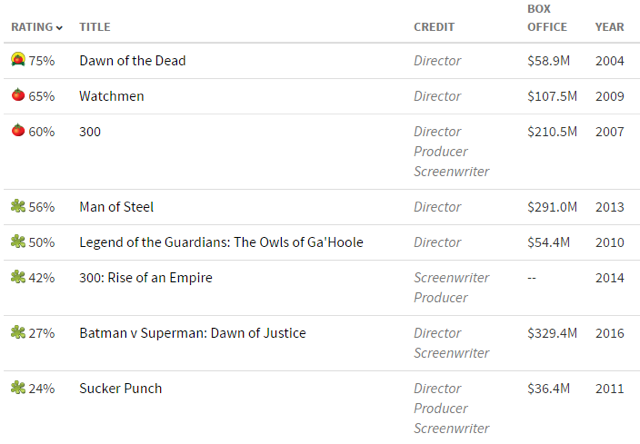Sort the table by the Title header

point(95,27)
